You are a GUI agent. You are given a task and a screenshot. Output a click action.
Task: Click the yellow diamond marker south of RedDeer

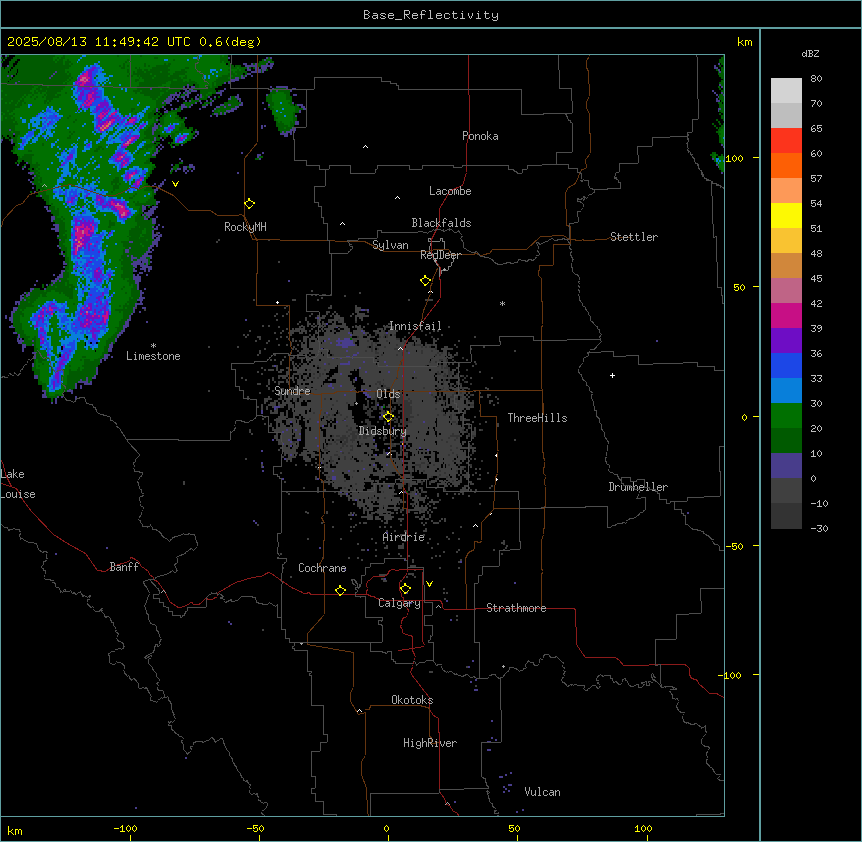[426, 281]
